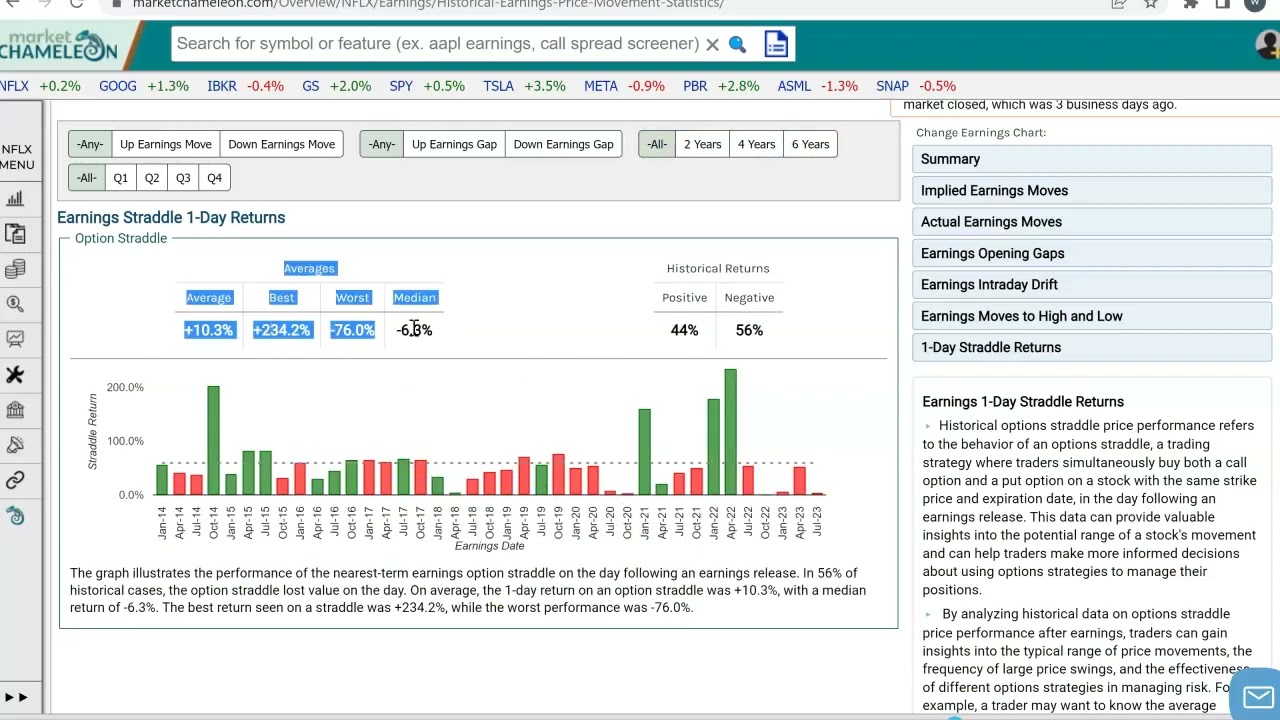
Task: Switch to Earnings Intraday Drift chart
Action: click(1092, 284)
